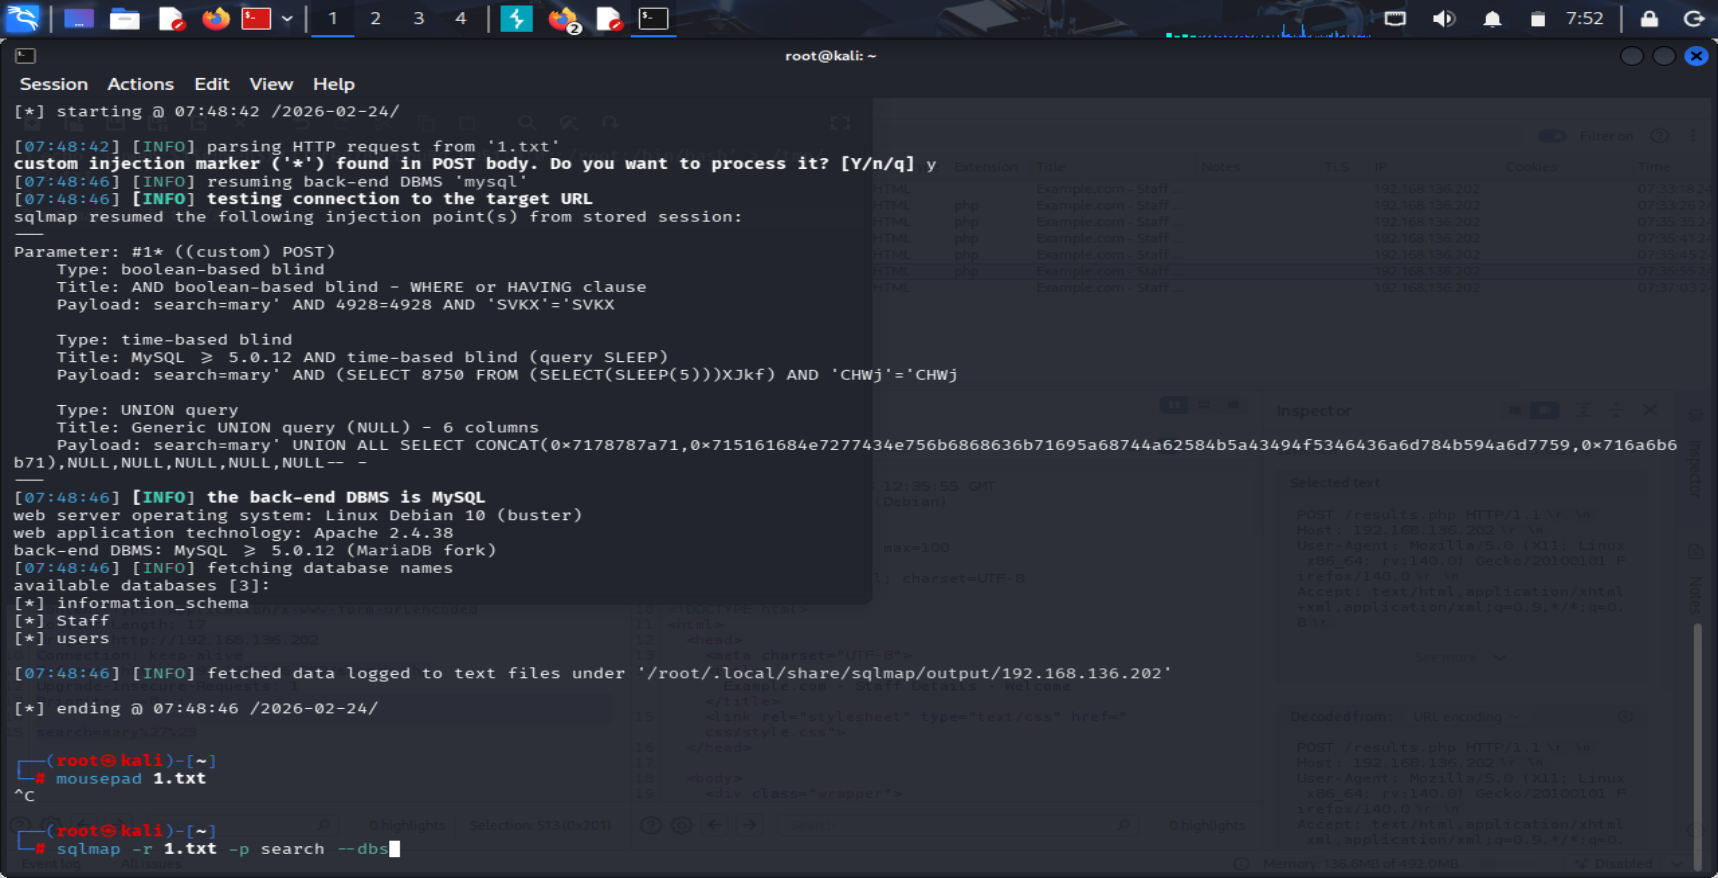
Task: Lock the screen with the padlock icon
Action: pyautogui.click(x=1650, y=18)
